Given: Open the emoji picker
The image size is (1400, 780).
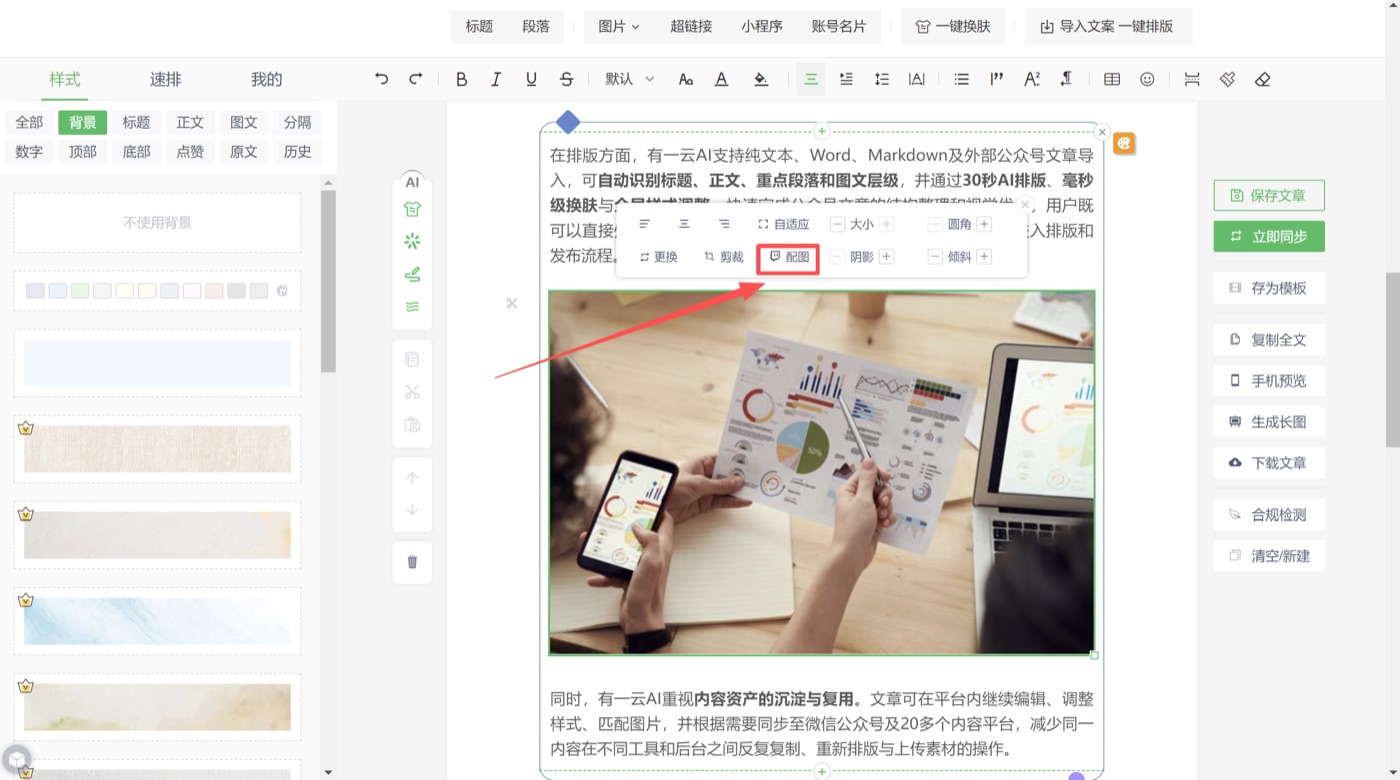Looking at the screenshot, I should coord(1147,79).
